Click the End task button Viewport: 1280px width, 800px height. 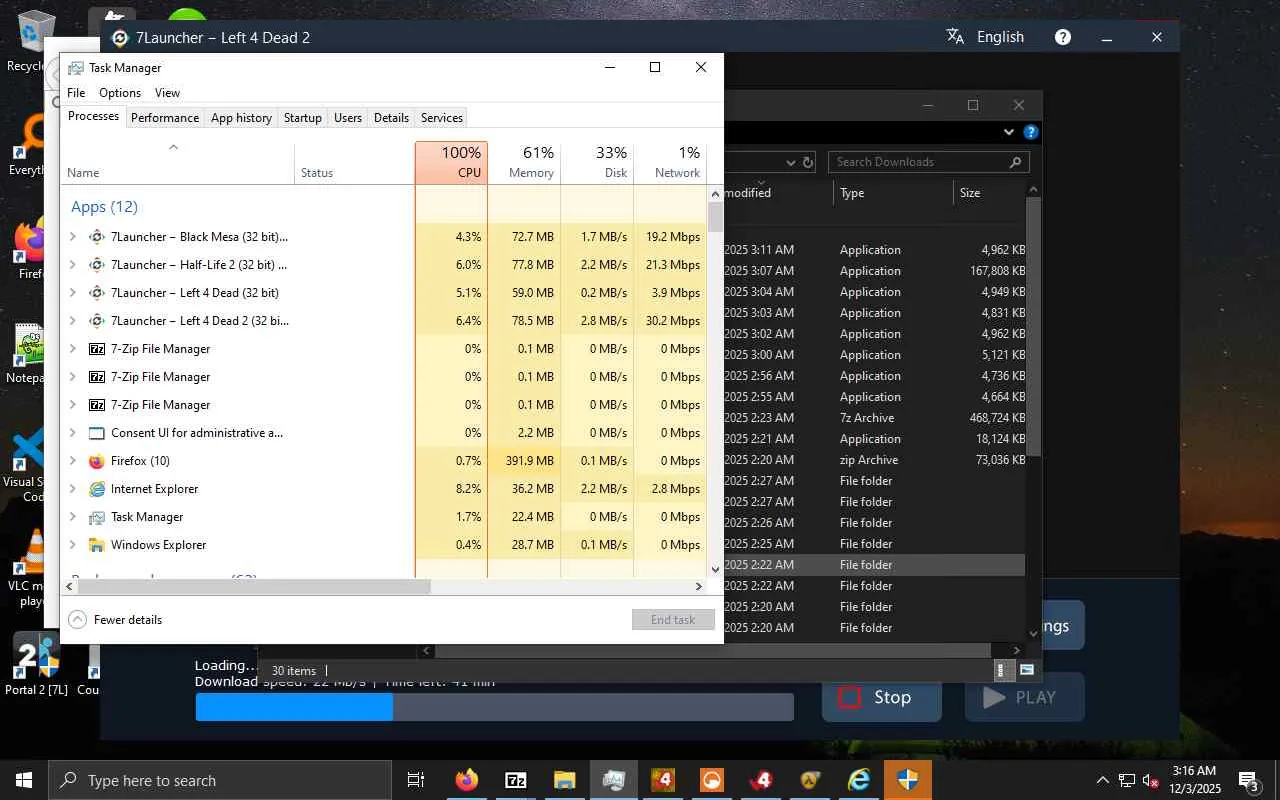point(673,620)
